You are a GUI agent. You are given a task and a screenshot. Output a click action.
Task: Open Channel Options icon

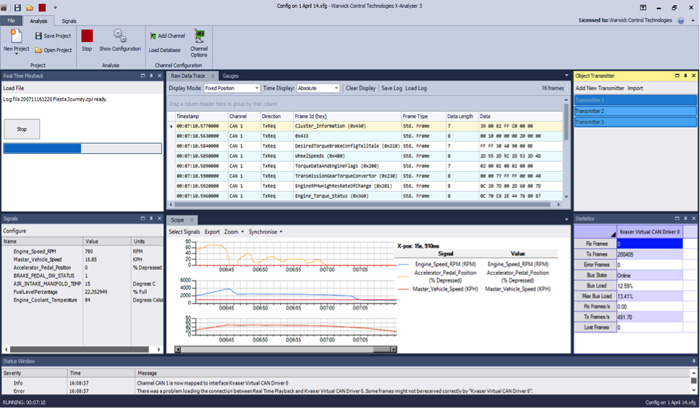pyautogui.click(x=199, y=36)
